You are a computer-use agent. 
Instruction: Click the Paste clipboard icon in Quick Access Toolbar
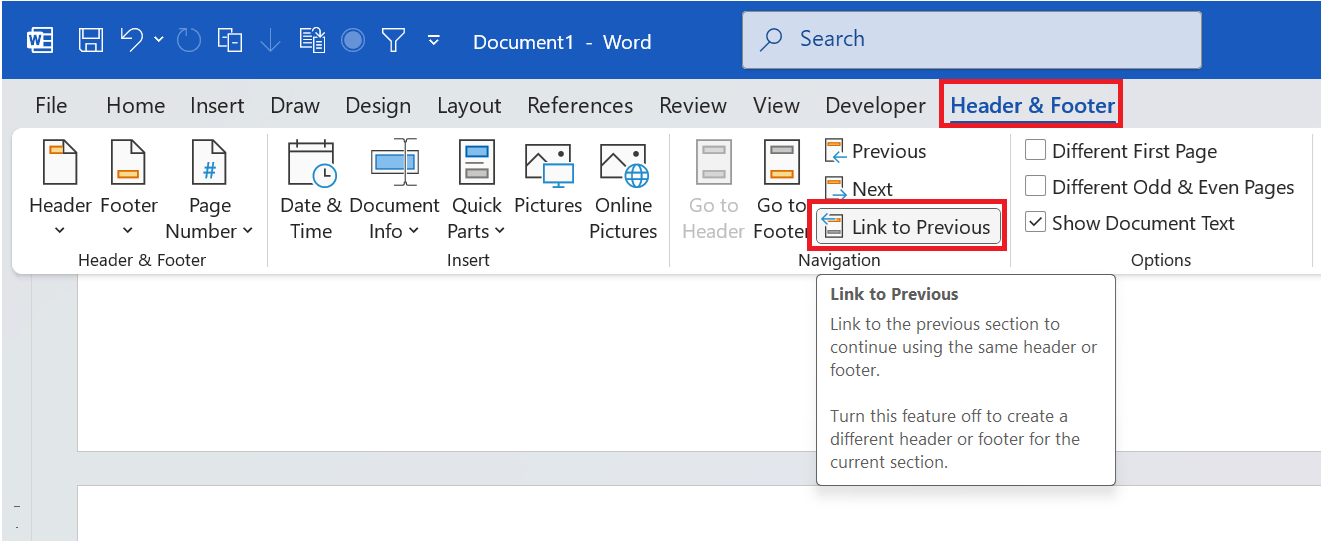tap(312, 41)
